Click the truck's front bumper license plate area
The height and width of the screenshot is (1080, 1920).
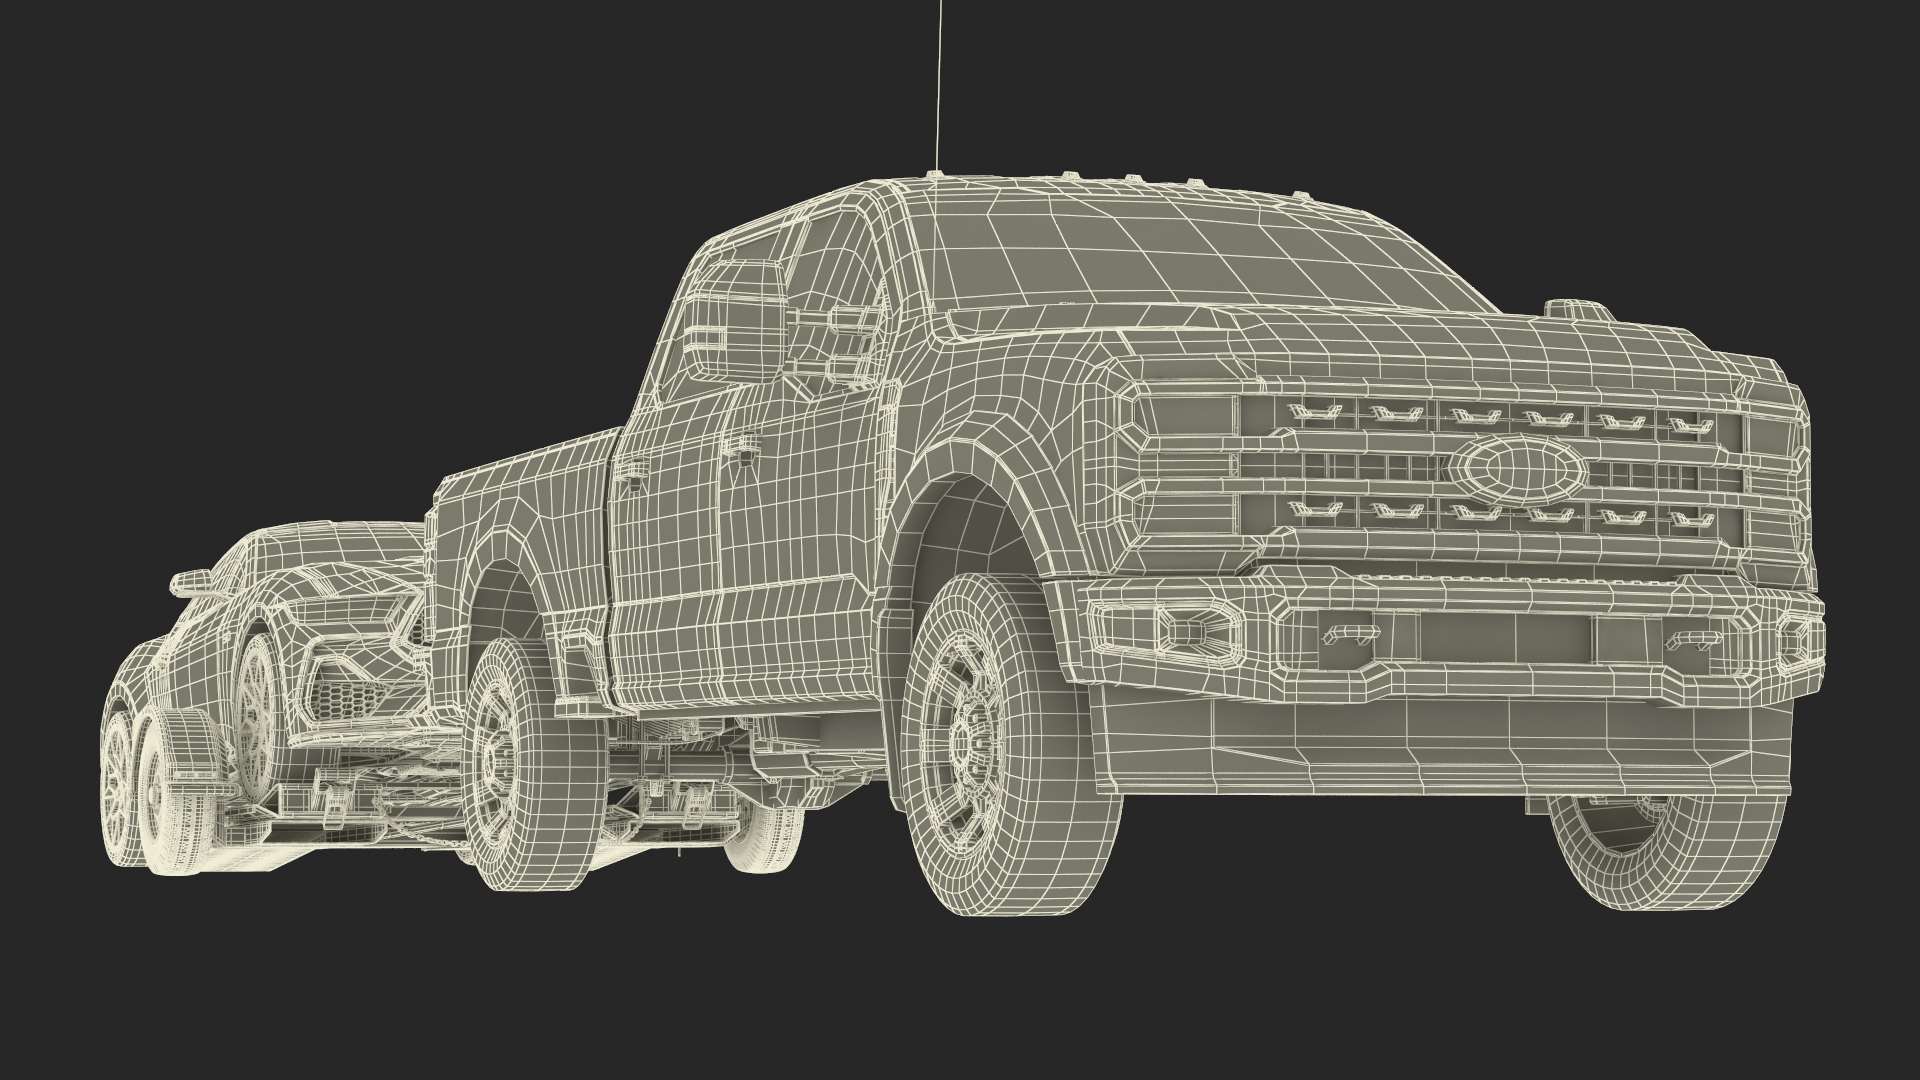(1504, 636)
